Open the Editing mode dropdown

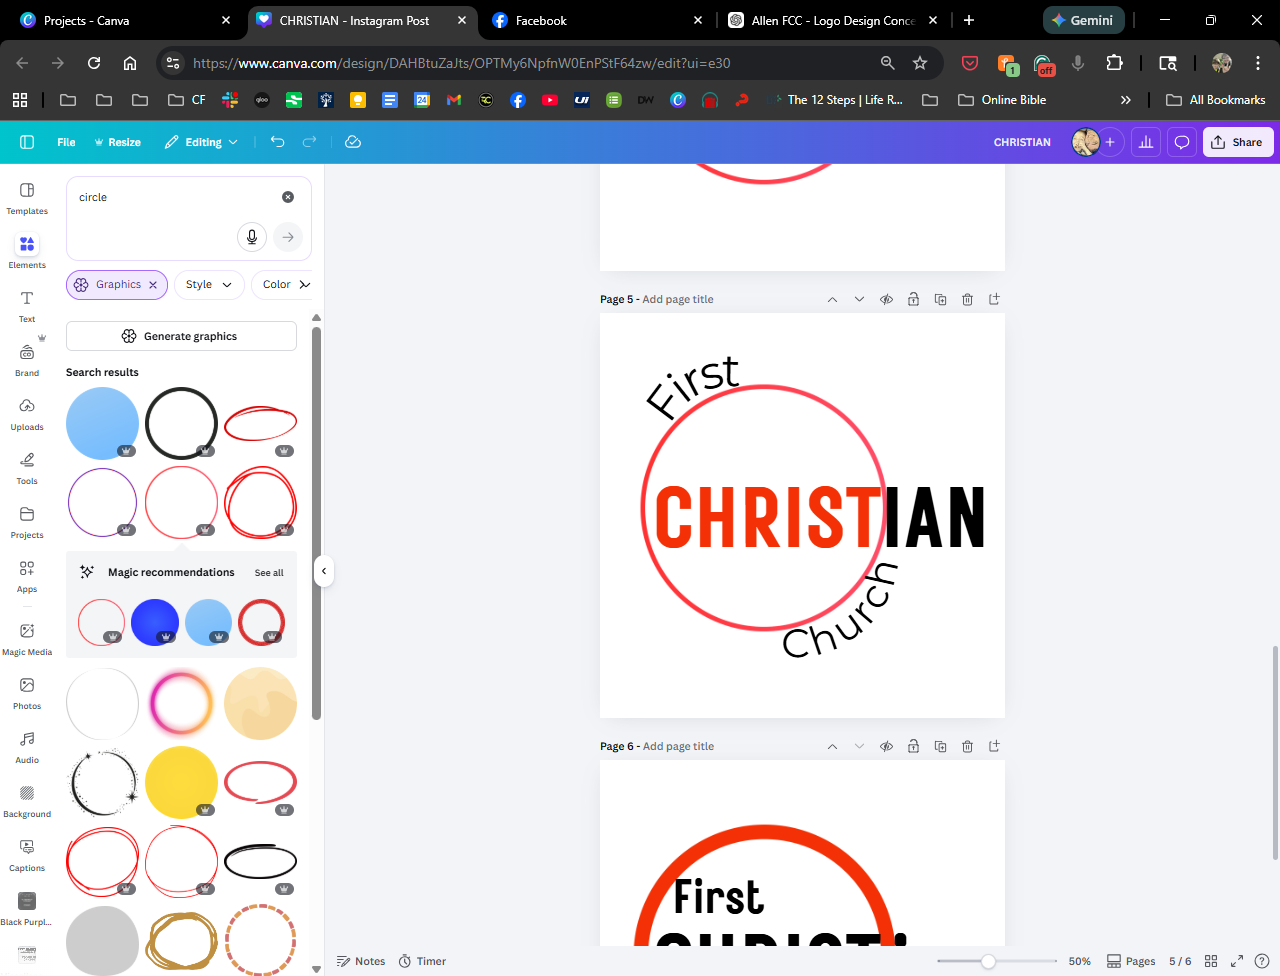point(202,142)
